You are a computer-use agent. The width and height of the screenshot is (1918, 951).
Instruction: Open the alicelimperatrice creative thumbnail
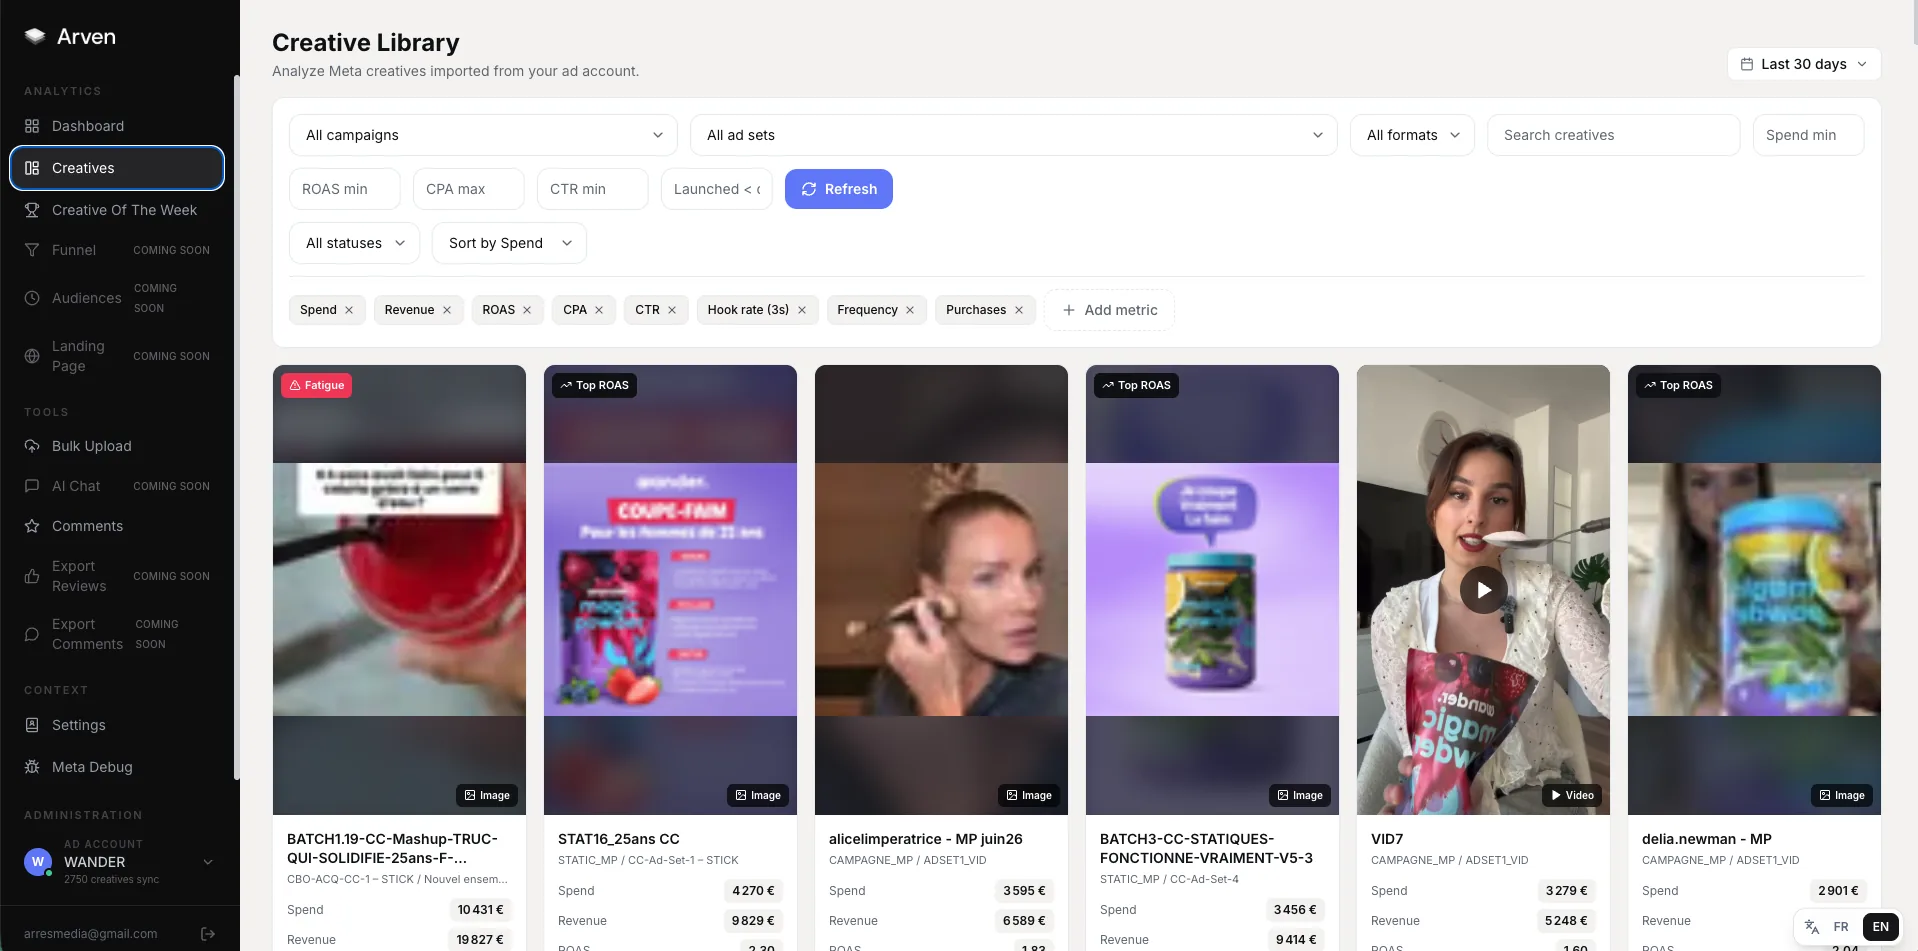click(941, 590)
